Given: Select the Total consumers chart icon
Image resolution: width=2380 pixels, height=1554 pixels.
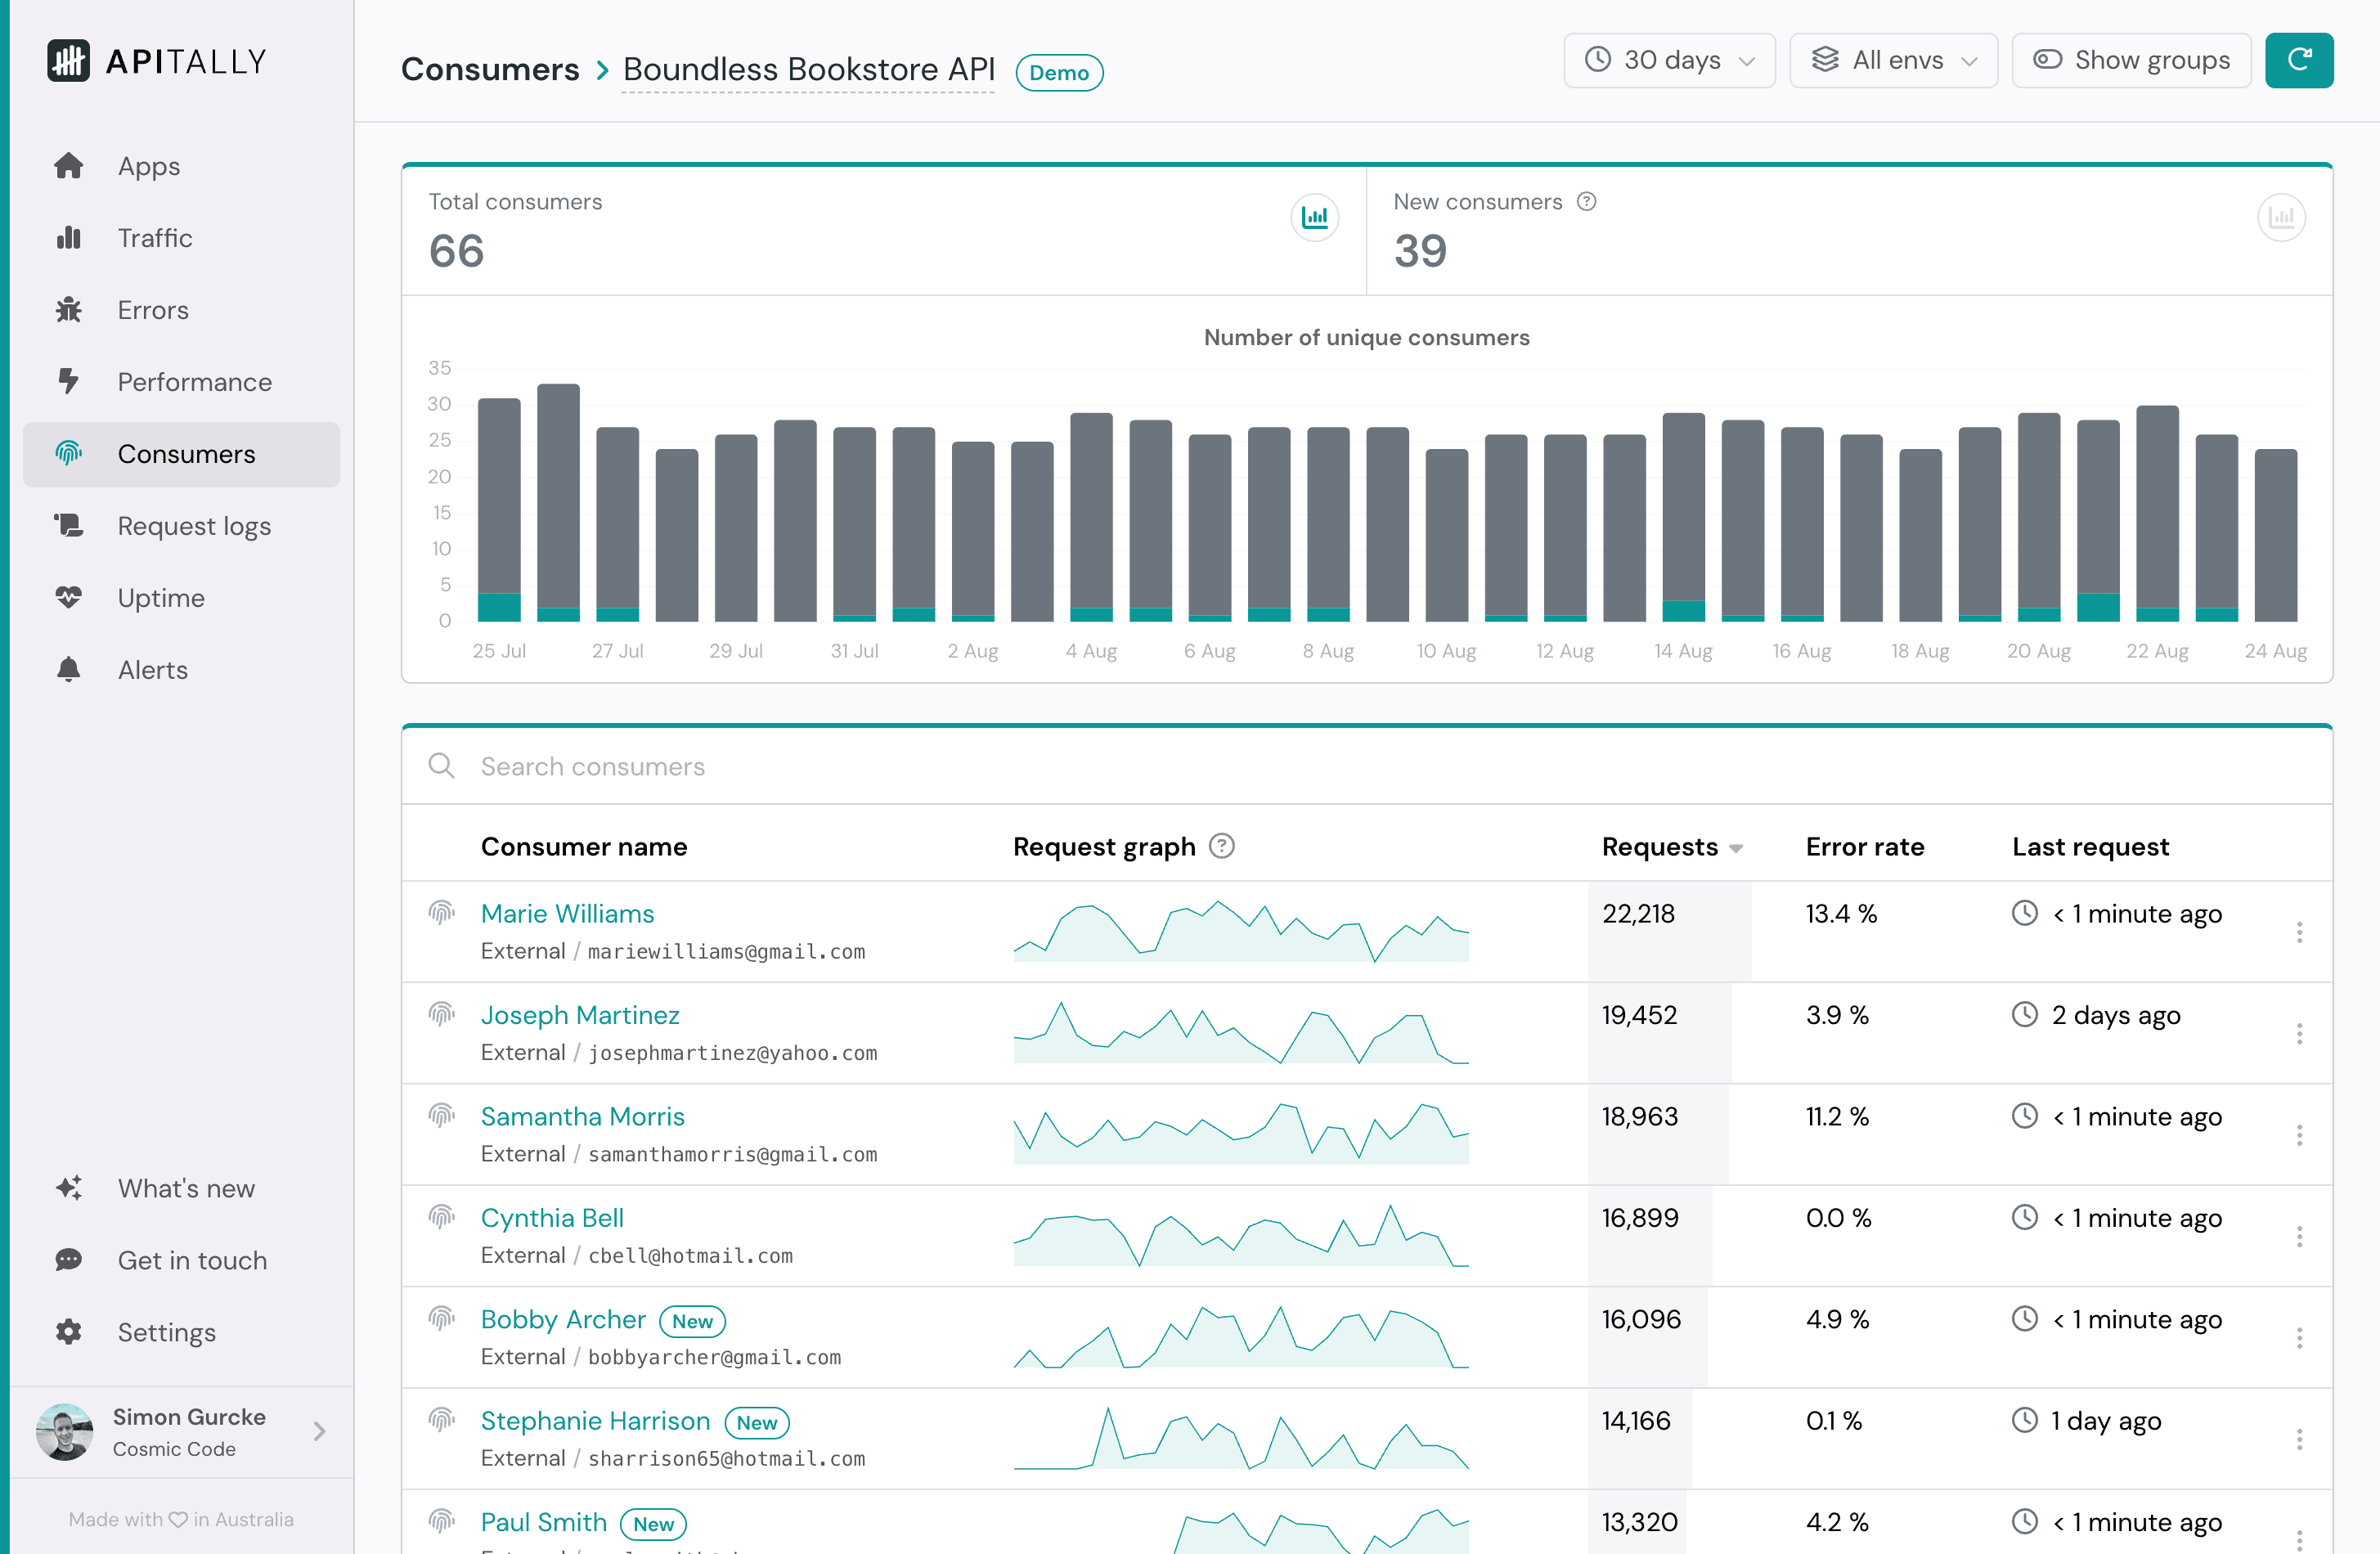Looking at the screenshot, I should (x=1315, y=217).
